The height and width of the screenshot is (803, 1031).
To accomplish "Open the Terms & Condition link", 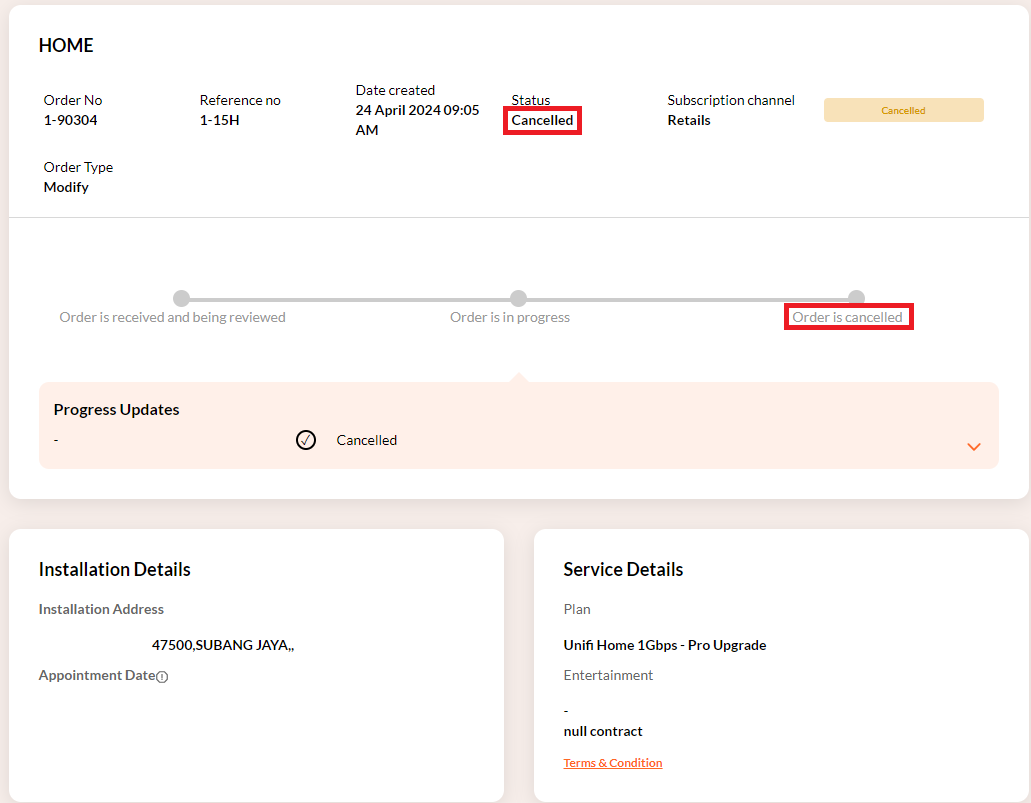I will (x=612, y=763).
